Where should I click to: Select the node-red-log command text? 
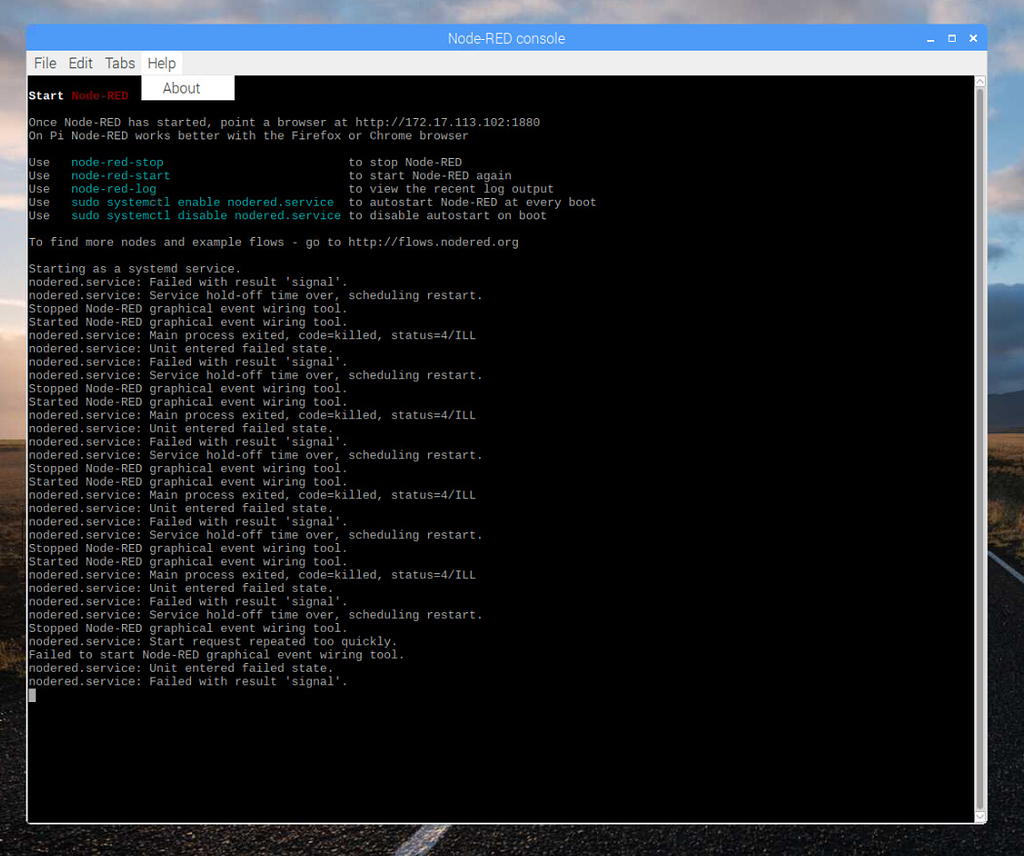(113, 188)
